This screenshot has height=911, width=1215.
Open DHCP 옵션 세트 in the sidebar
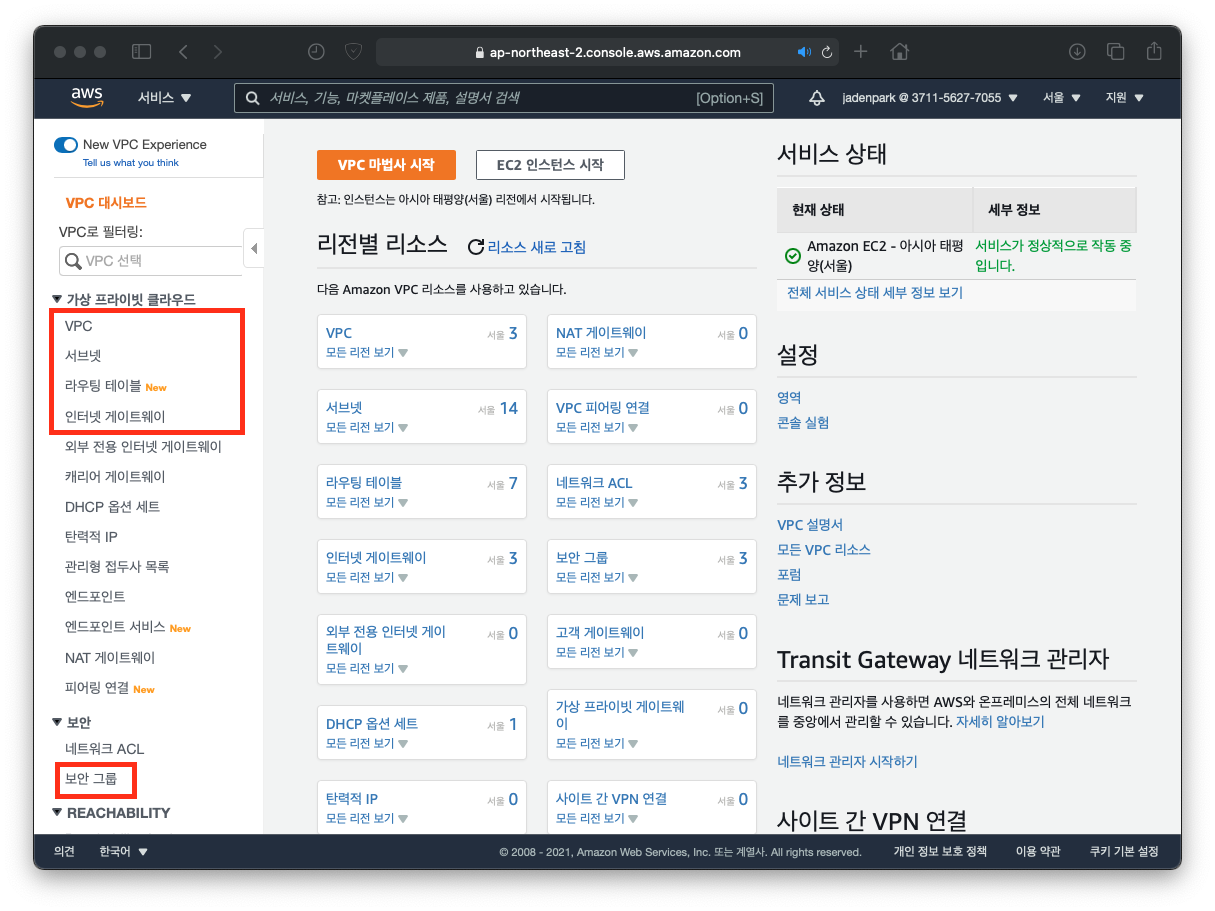point(112,506)
